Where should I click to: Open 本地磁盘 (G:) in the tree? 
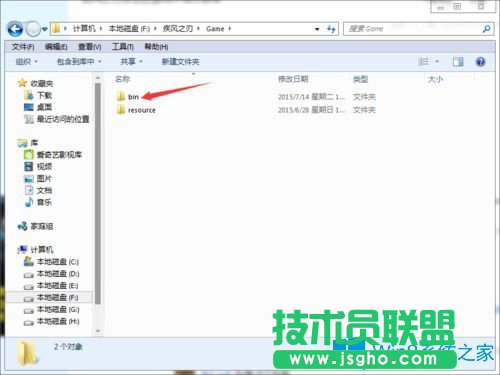pos(58,309)
